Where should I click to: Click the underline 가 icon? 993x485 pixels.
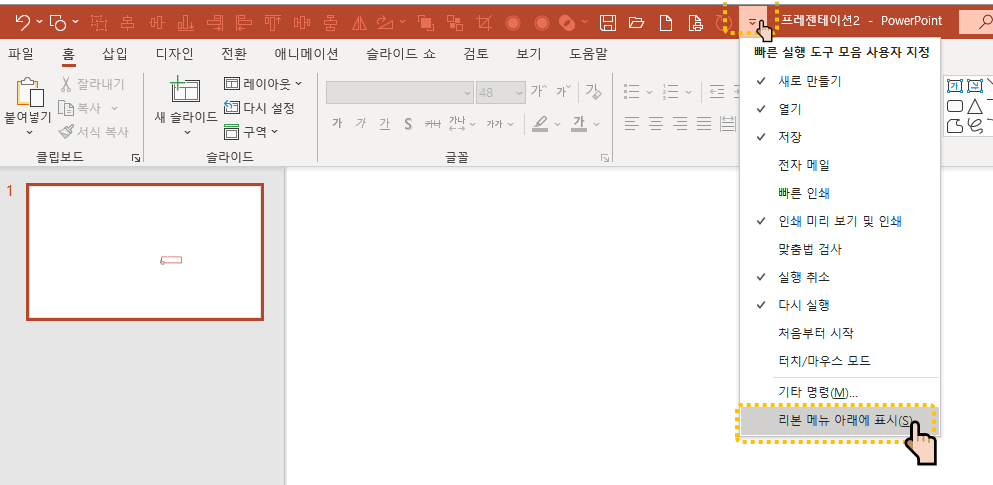384,123
